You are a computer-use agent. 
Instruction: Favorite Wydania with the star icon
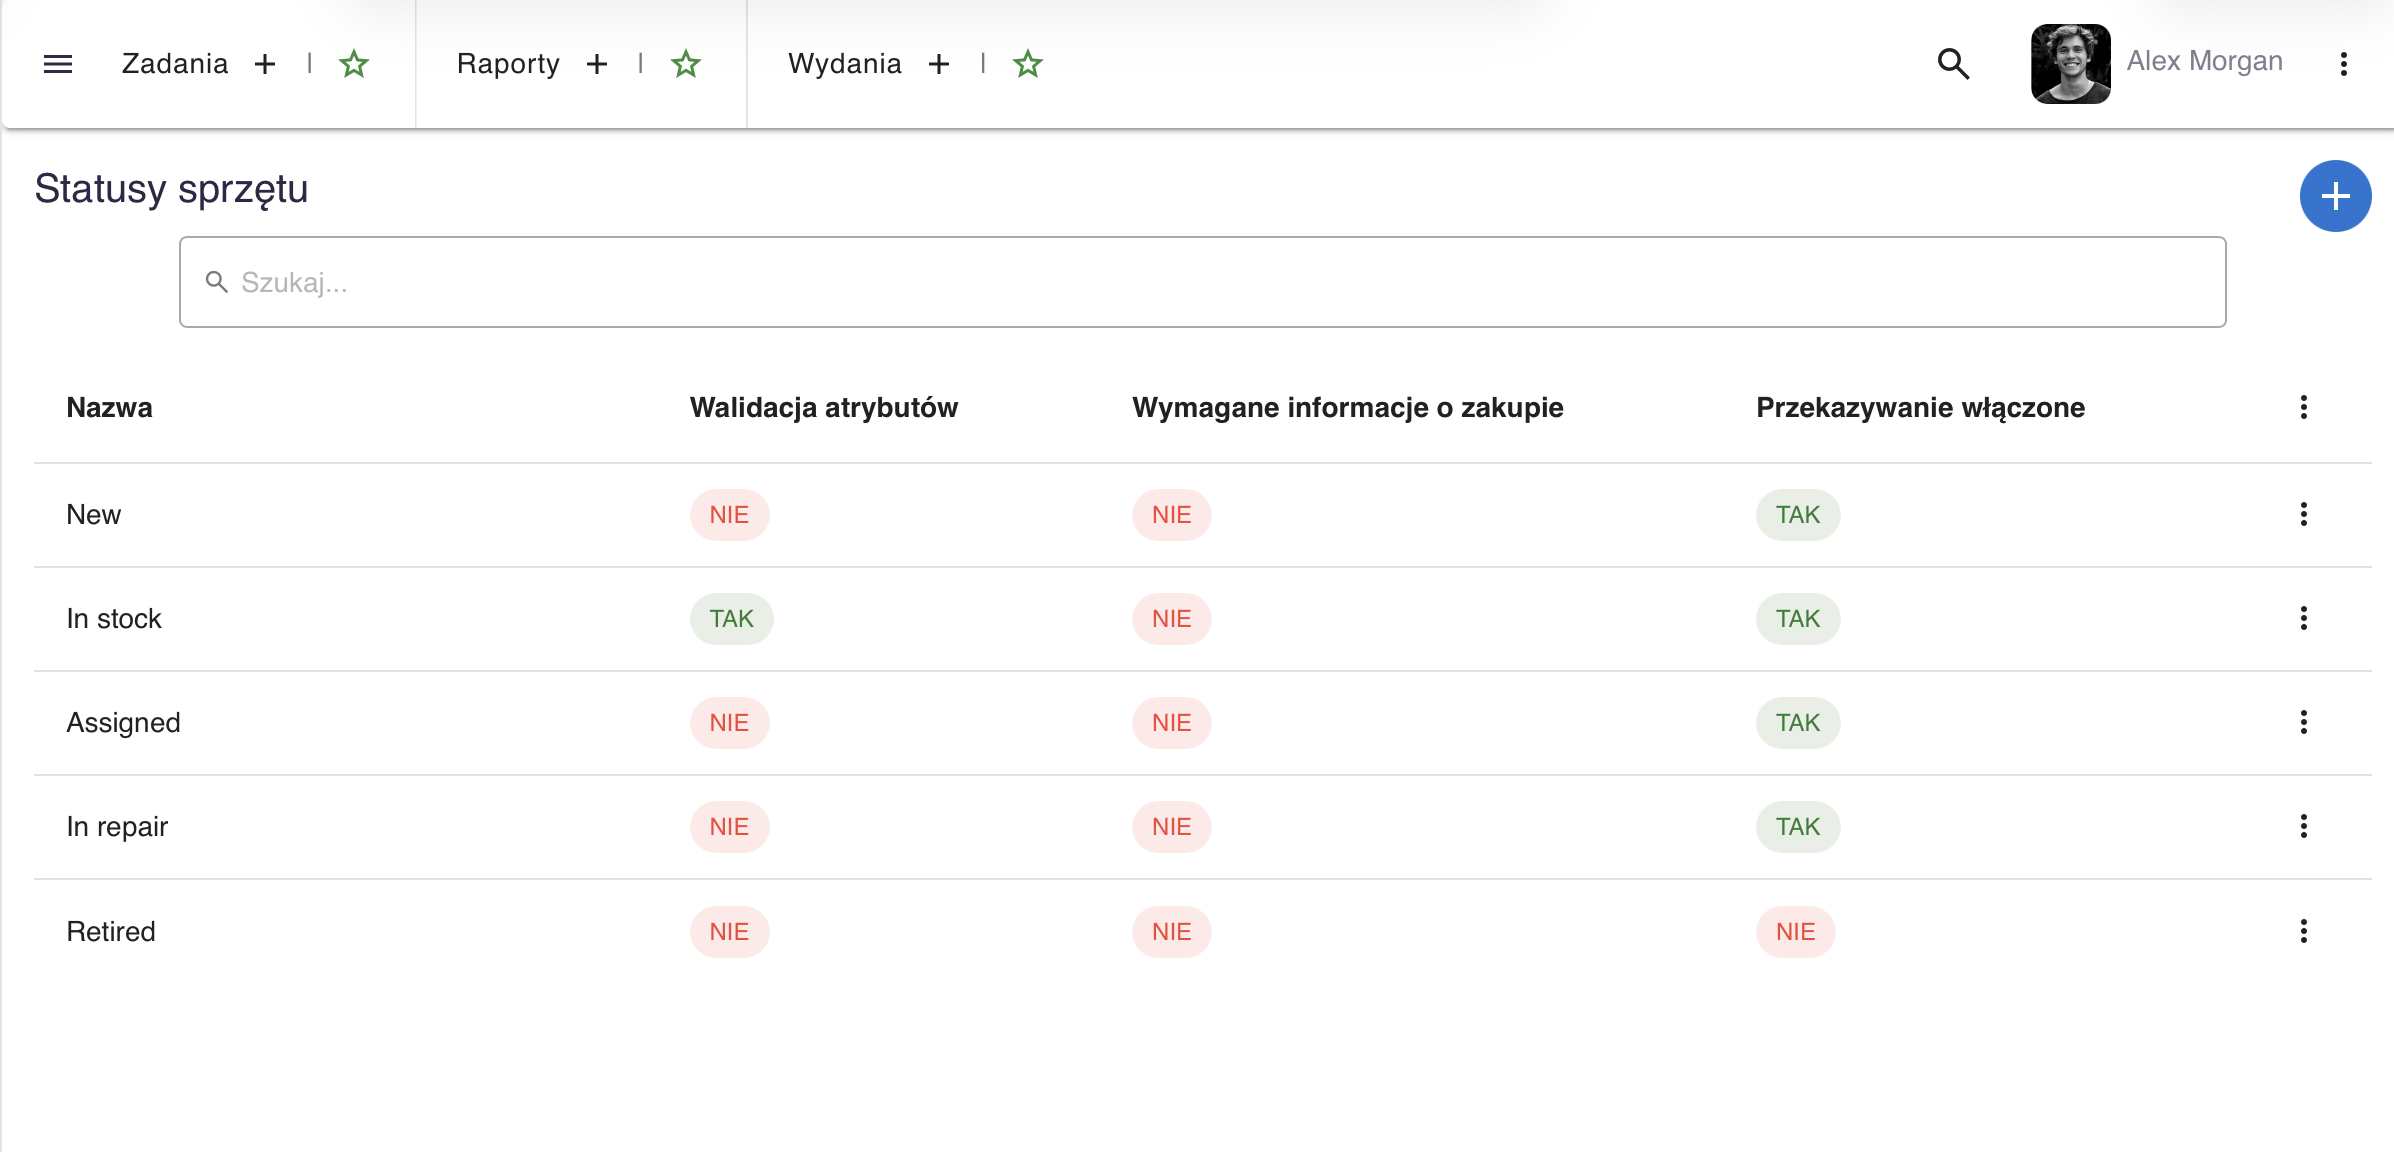click(1028, 64)
